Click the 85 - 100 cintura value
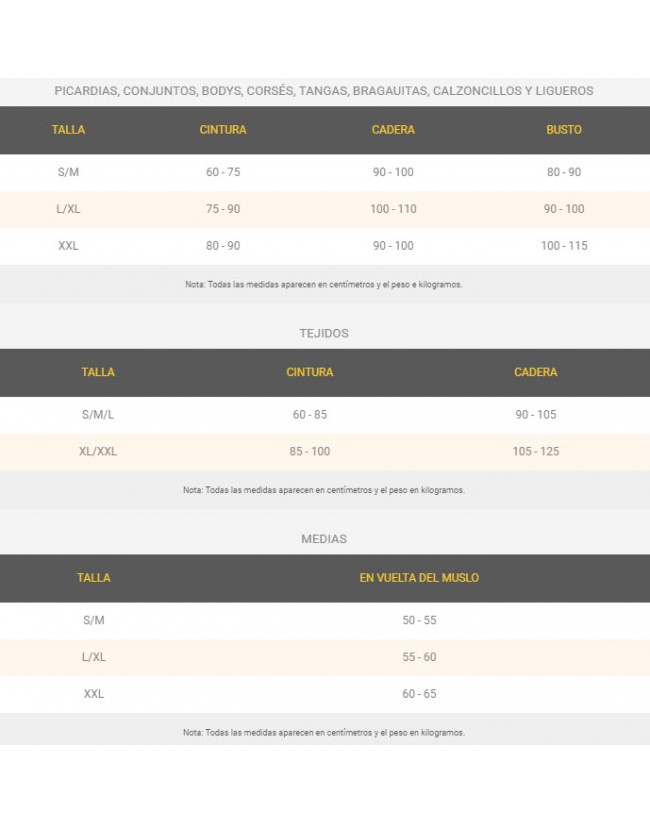This screenshot has width=650, height=823. [x=310, y=451]
